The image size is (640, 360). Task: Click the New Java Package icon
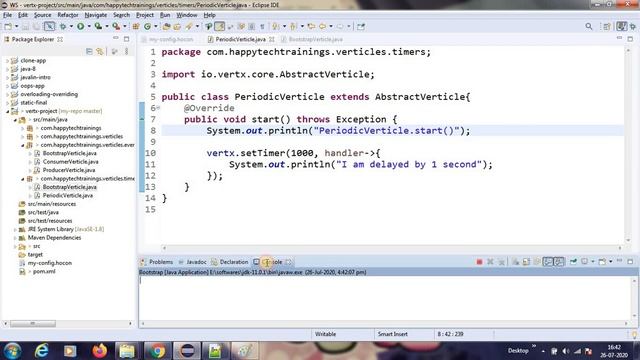pos(136,27)
